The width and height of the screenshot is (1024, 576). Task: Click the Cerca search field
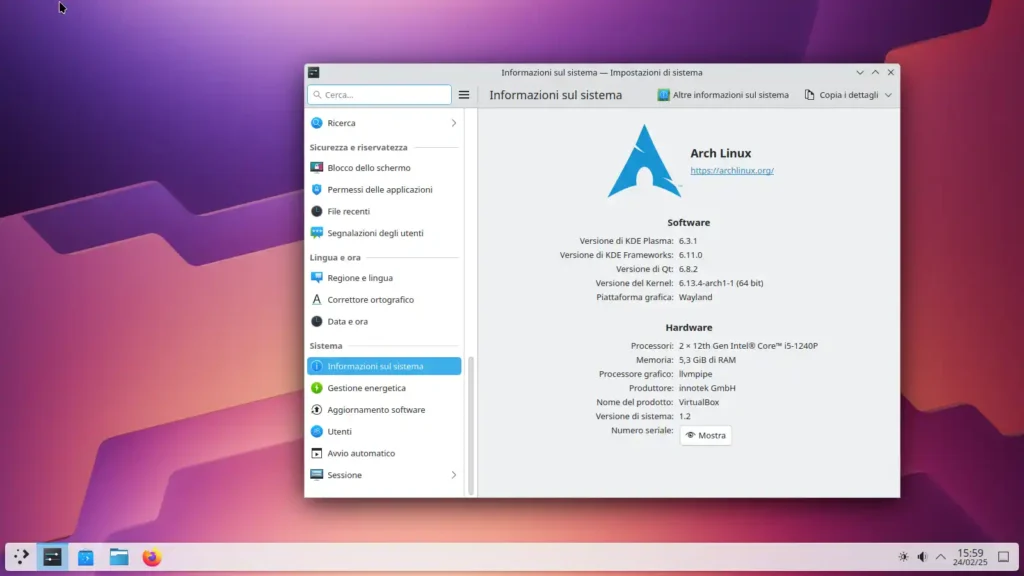point(378,94)
